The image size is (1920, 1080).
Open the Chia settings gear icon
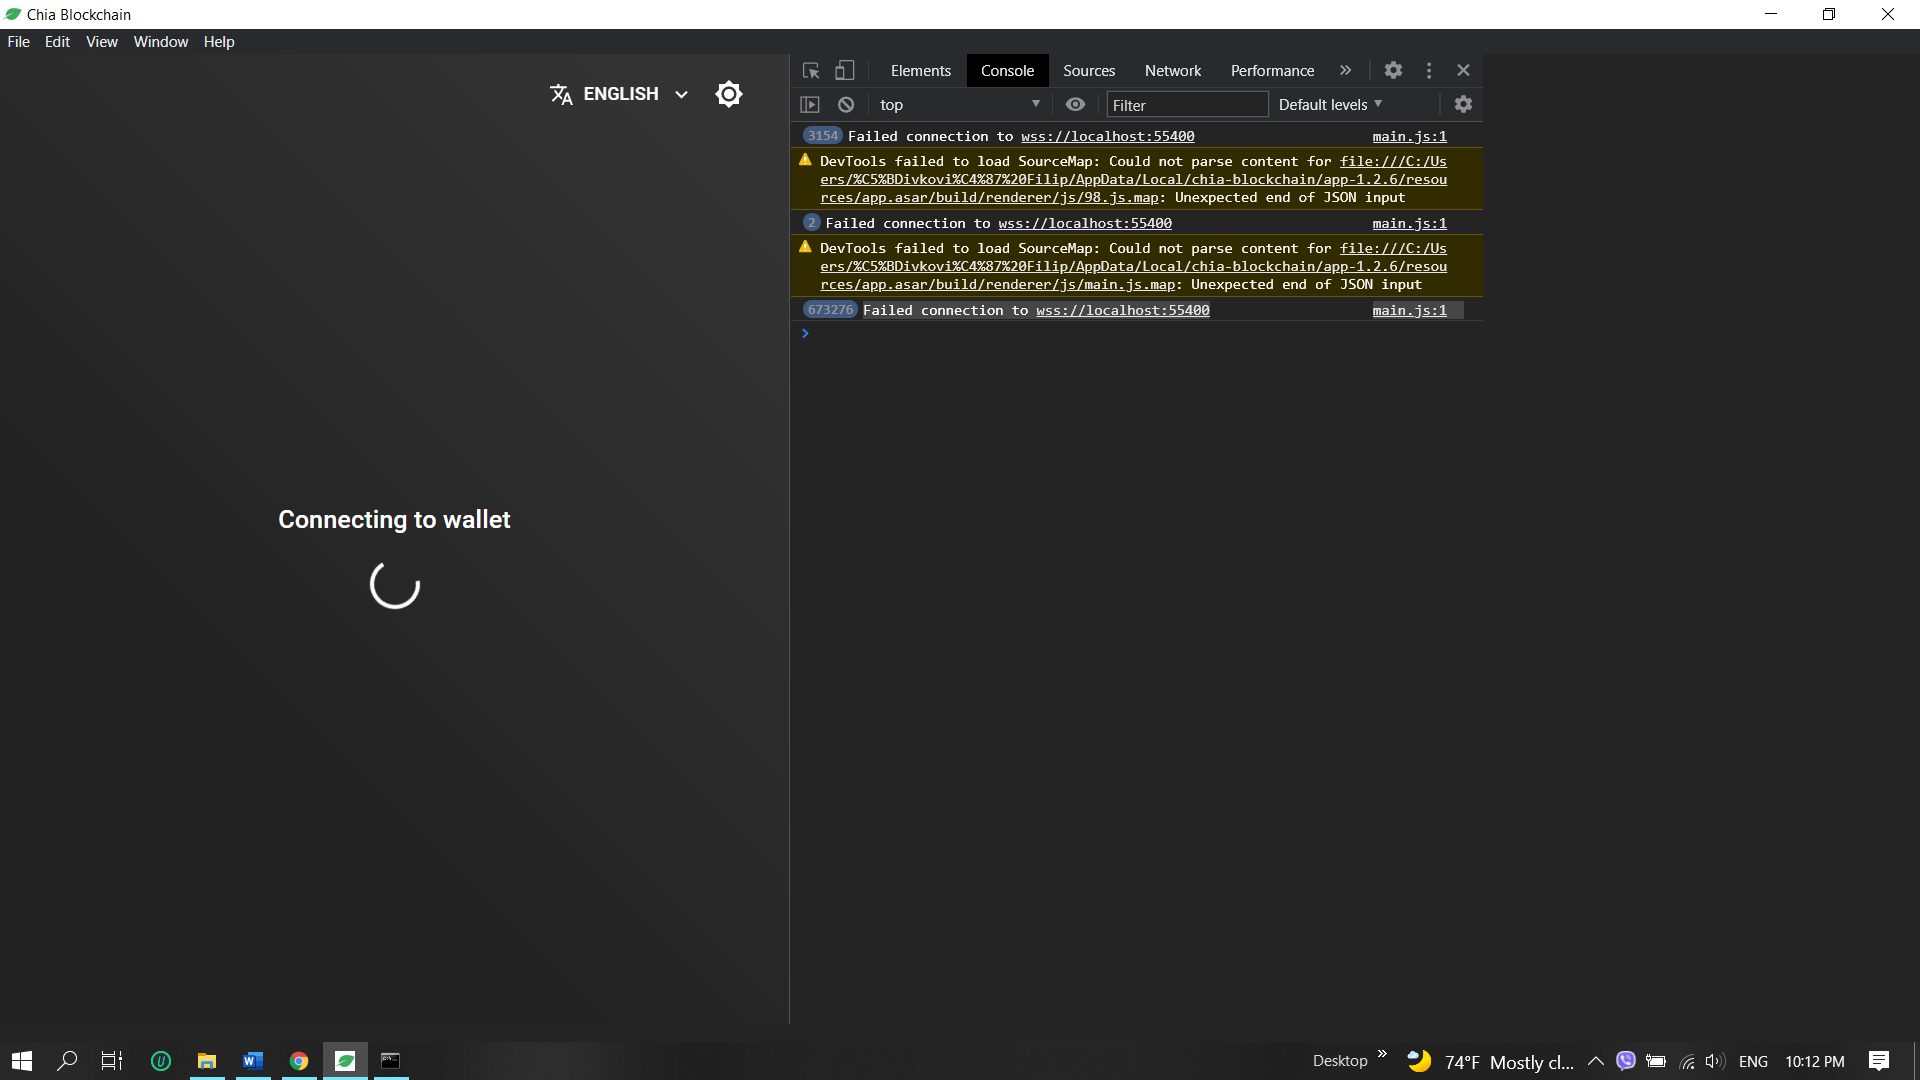(x=729, y=93)
